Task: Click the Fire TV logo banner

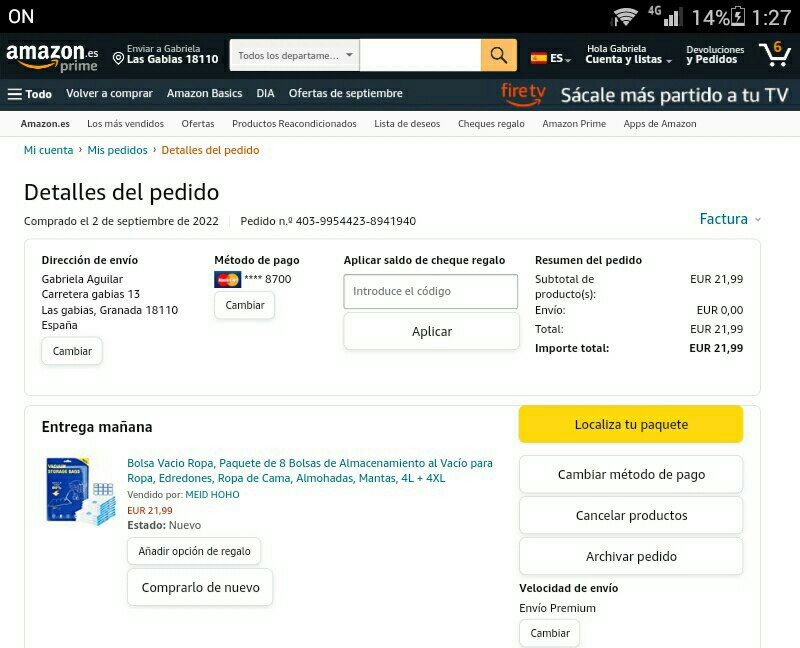Action: [x=523, y=94]
